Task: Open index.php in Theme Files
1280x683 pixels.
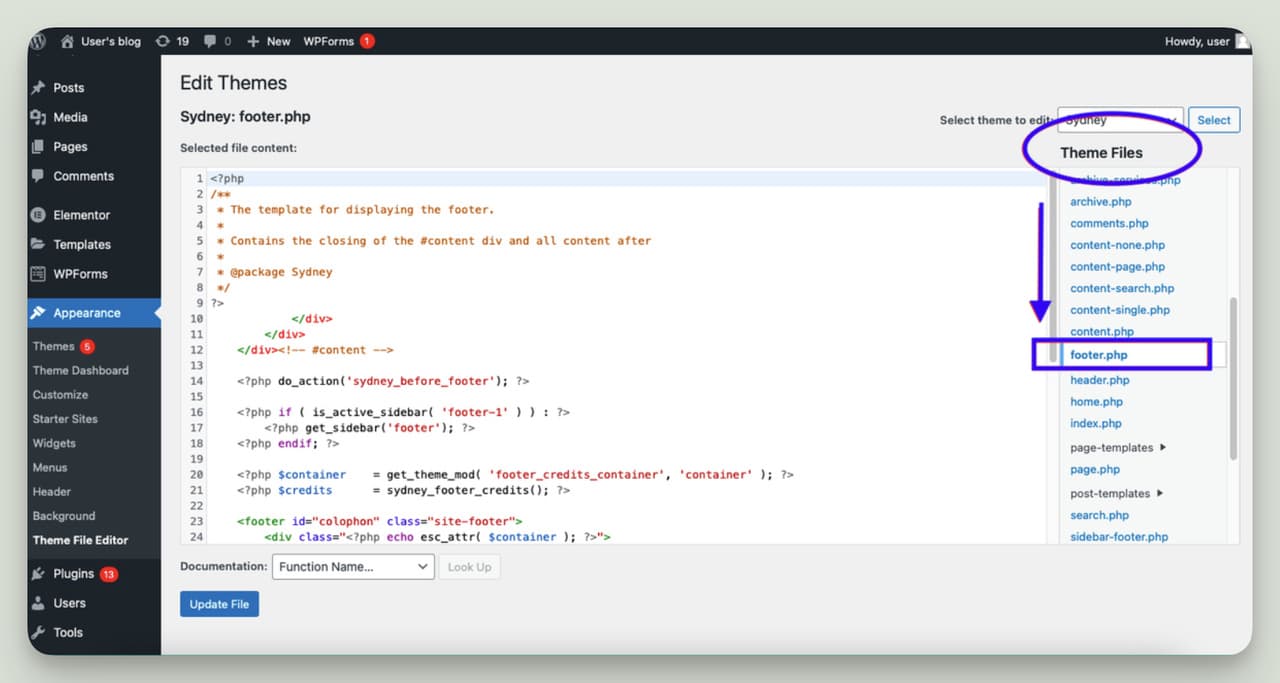Action: [1096, 424]
